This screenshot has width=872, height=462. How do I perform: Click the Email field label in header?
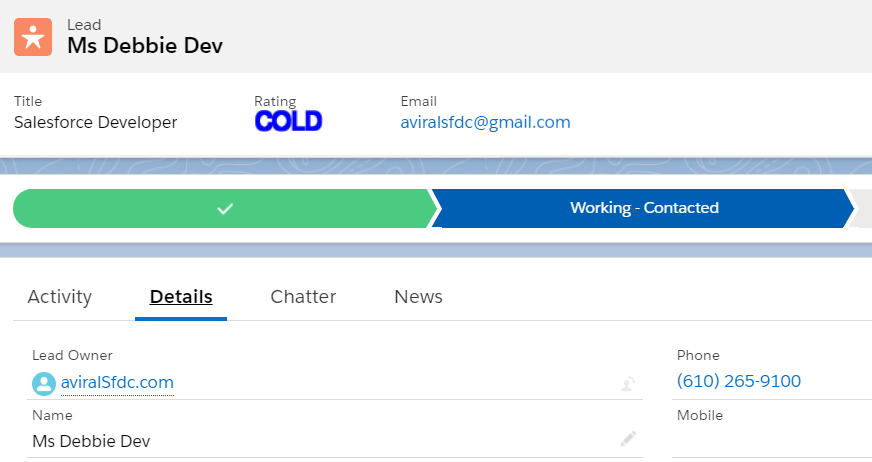(x=418, y=101)
